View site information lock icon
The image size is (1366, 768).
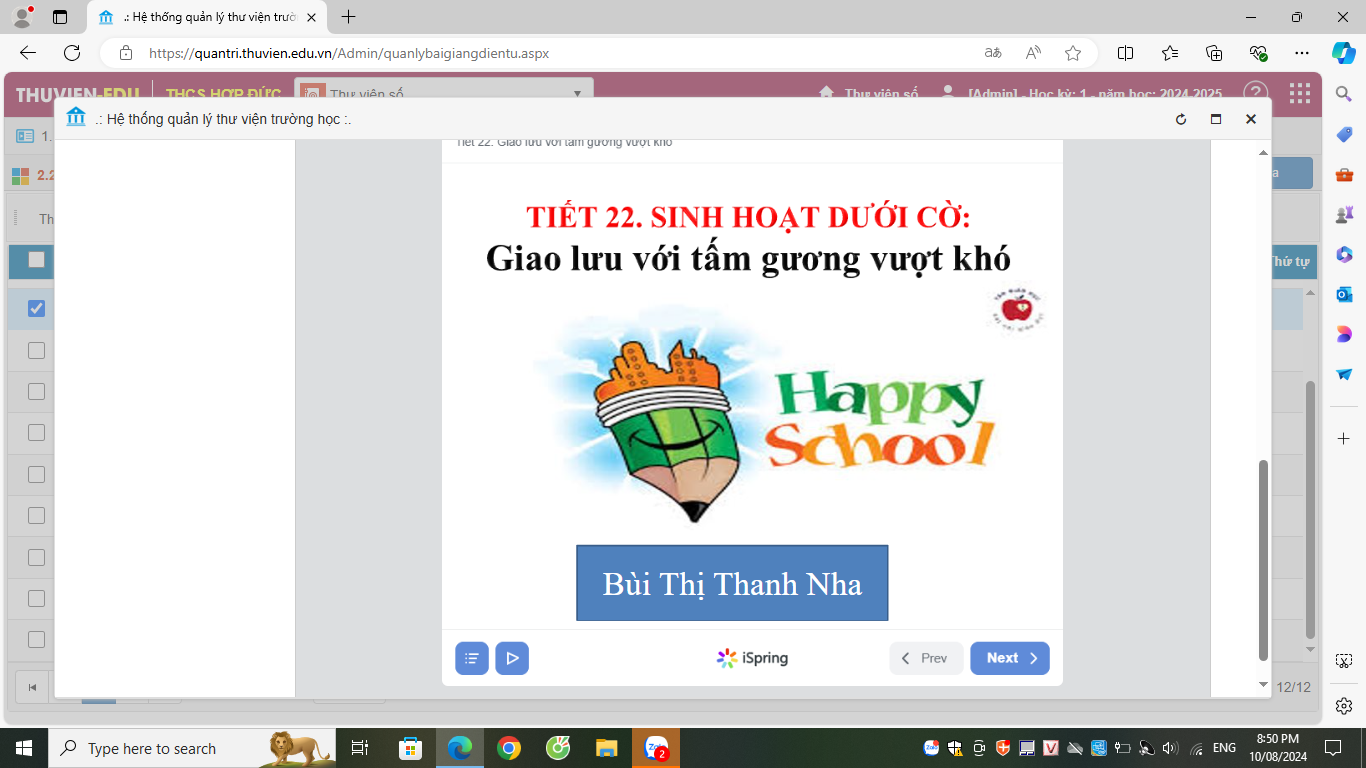[126, 53]
